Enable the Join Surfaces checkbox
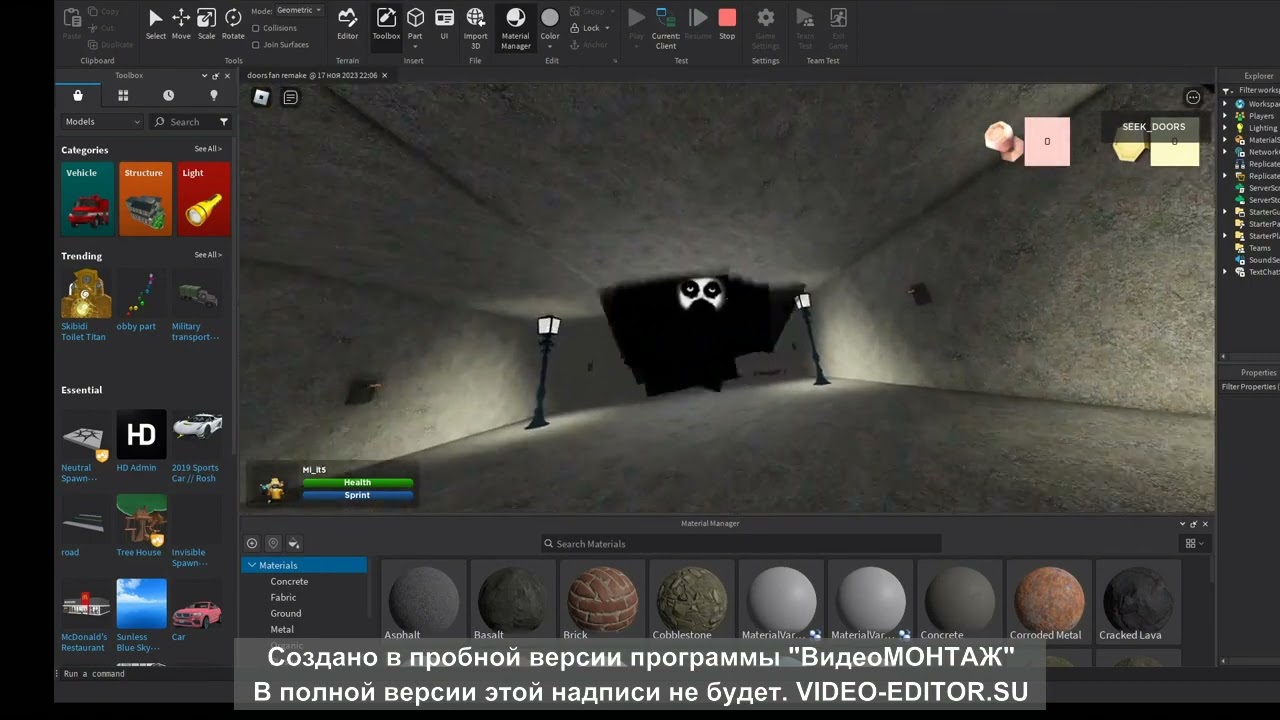This screenshot has height=720, width=1280. point(257,44)
